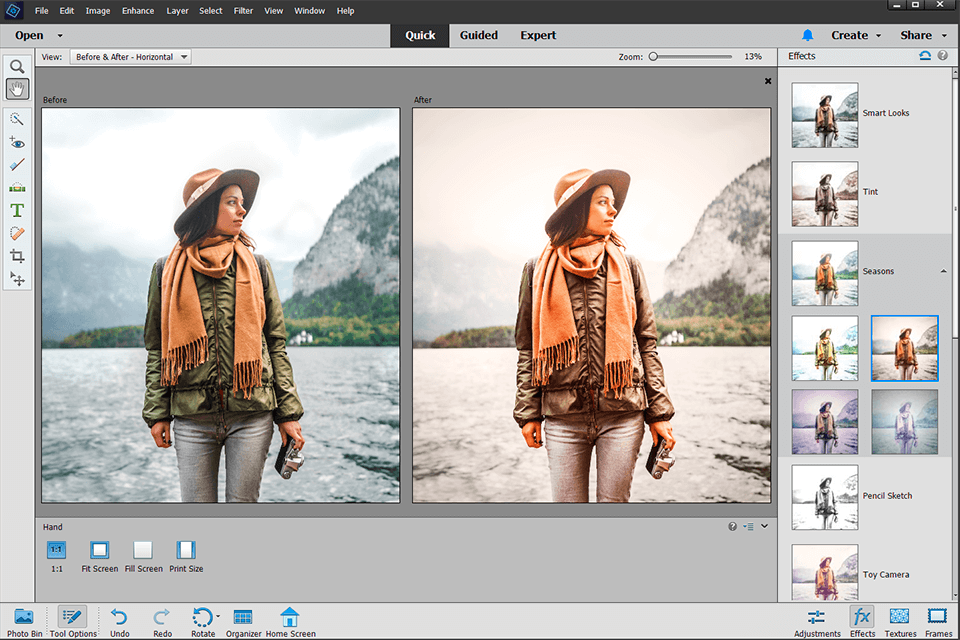Switch to the Expert mode tab
The image size is (960, 640).
[x=538, y=35]
